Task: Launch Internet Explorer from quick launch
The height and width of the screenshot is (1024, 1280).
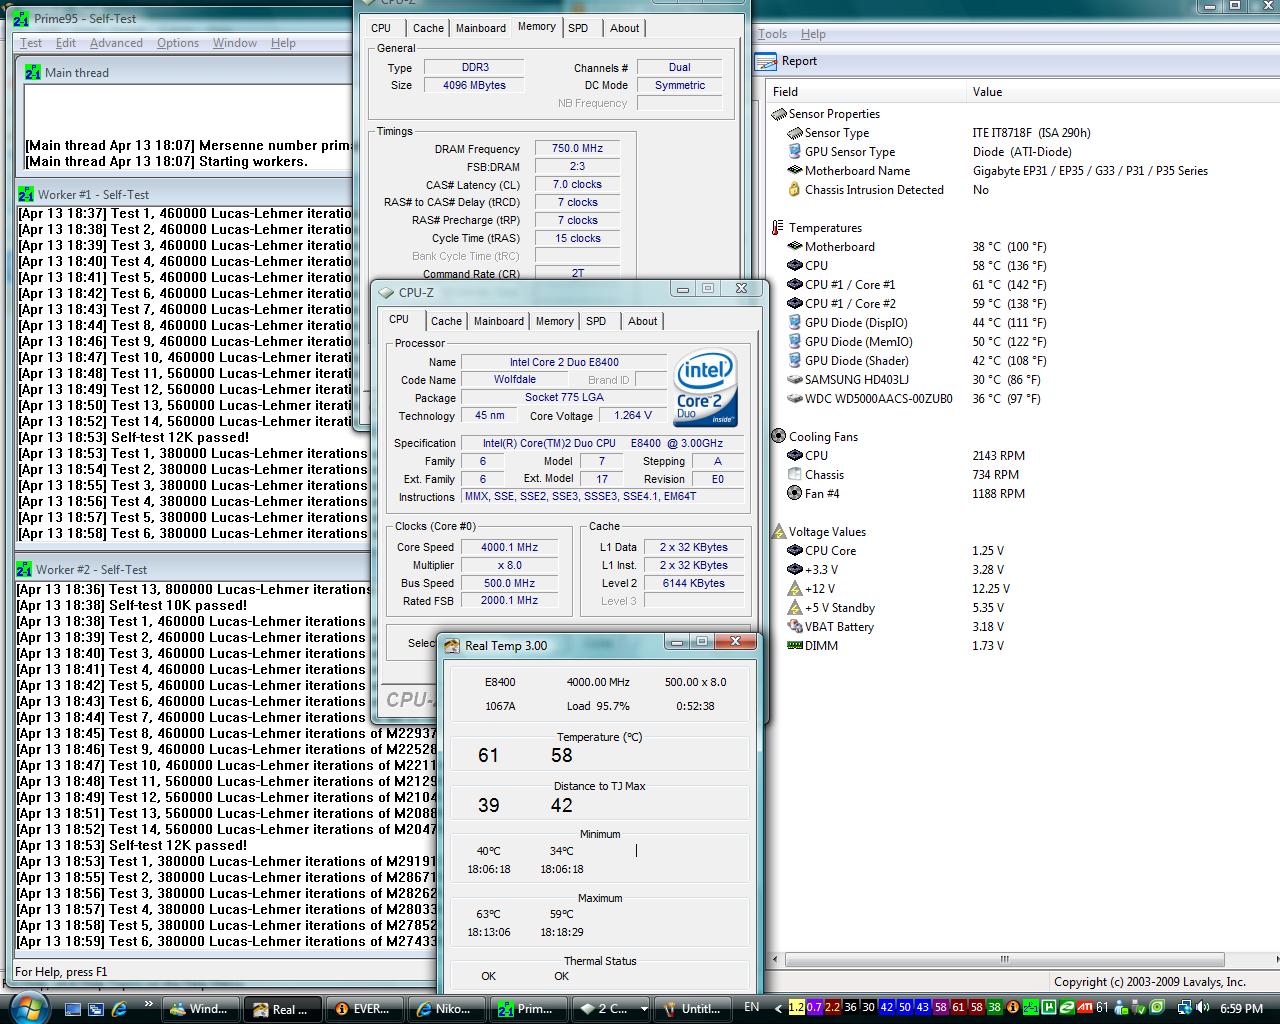Action: tap(120, 1009)
